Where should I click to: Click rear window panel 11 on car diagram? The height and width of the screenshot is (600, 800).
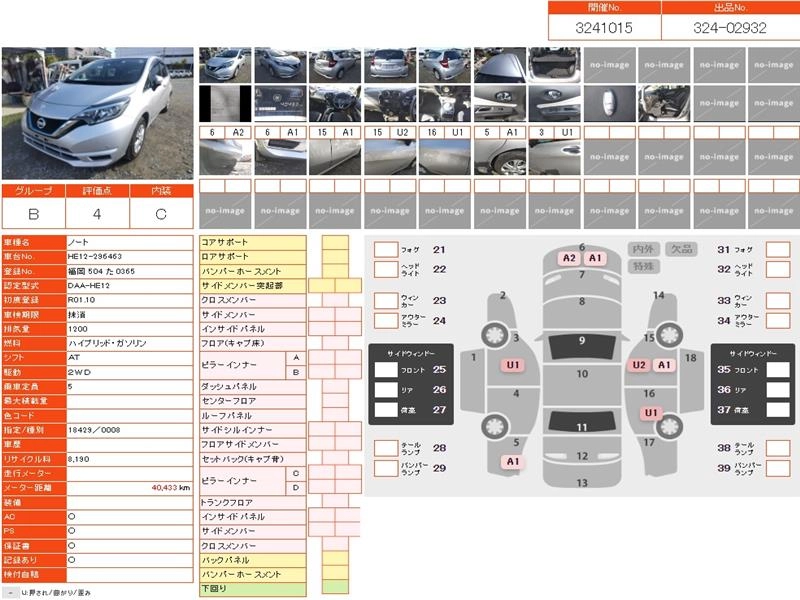(582, 421)
